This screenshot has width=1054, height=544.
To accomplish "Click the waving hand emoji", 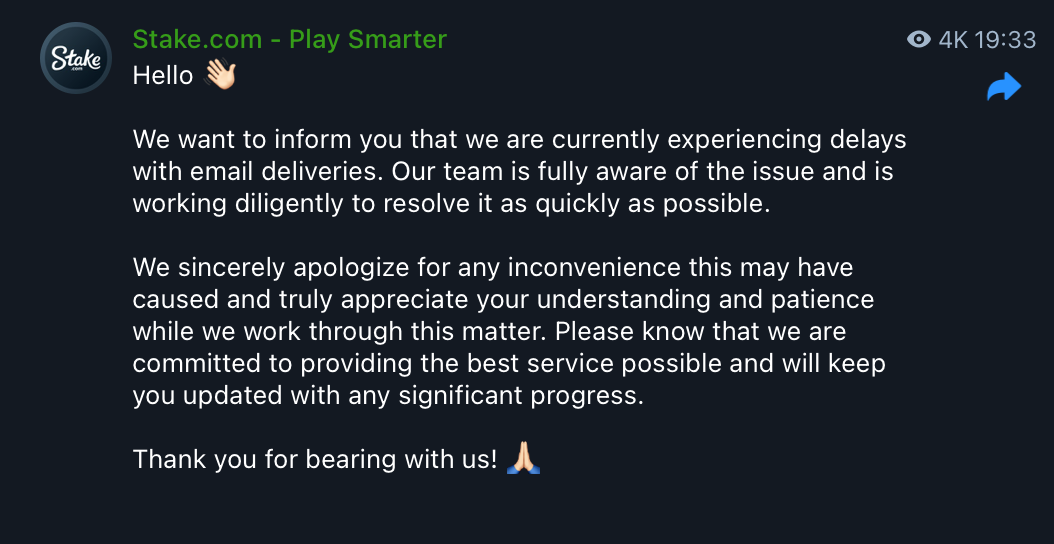I will 219,74.
